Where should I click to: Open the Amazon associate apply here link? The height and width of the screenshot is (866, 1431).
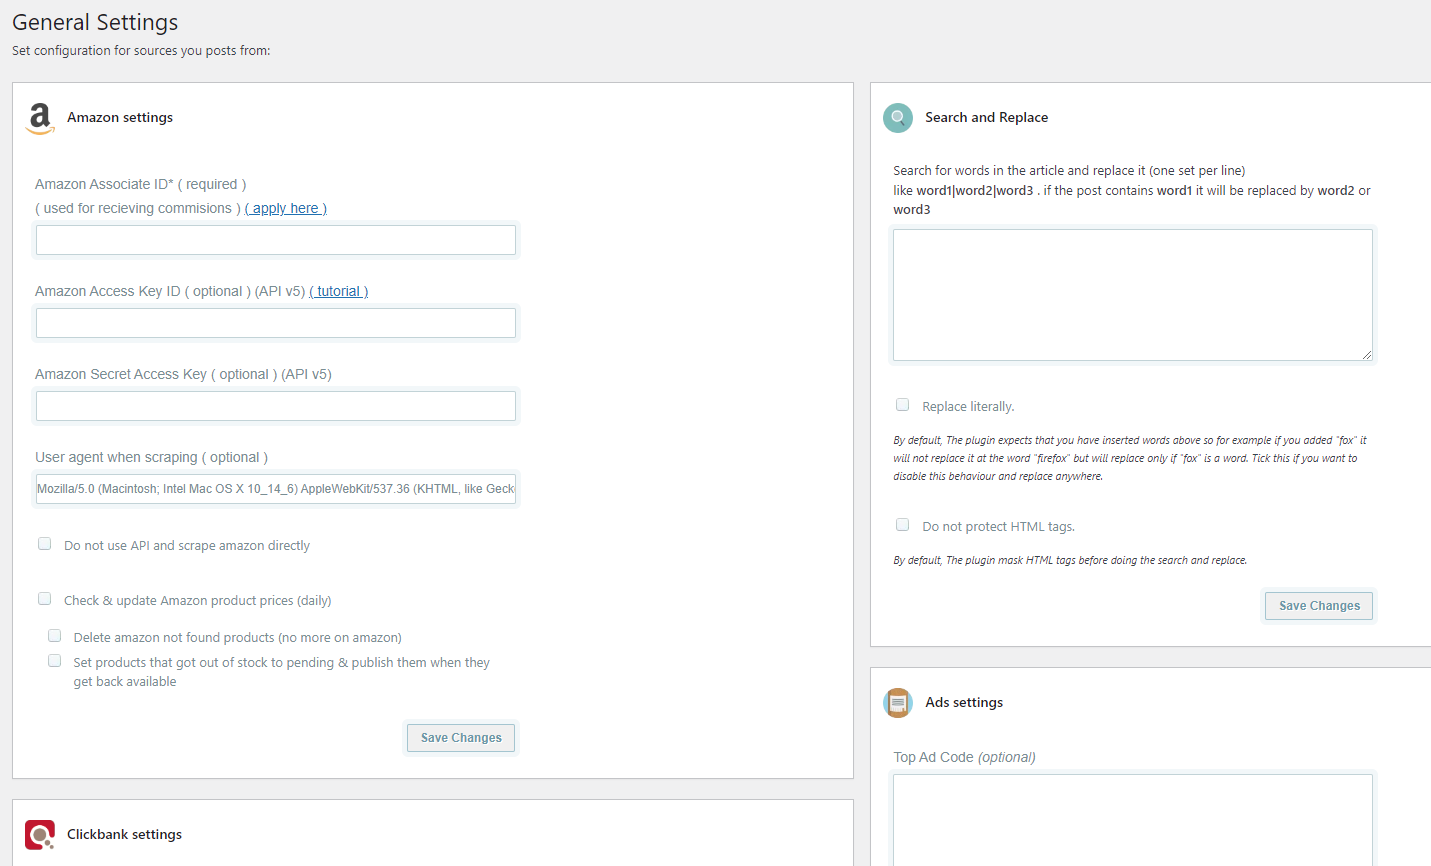click(286, 208)
